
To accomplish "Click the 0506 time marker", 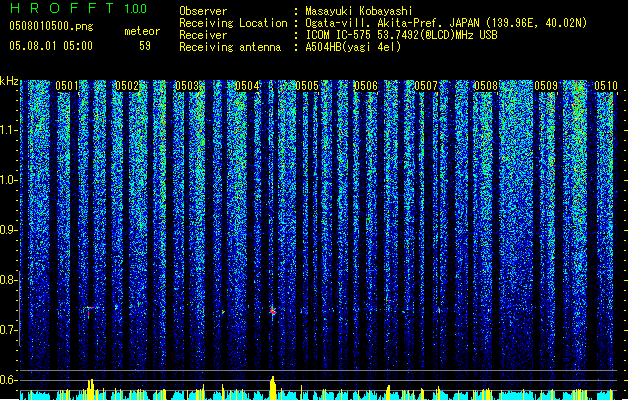I will (x=366, y=86).
